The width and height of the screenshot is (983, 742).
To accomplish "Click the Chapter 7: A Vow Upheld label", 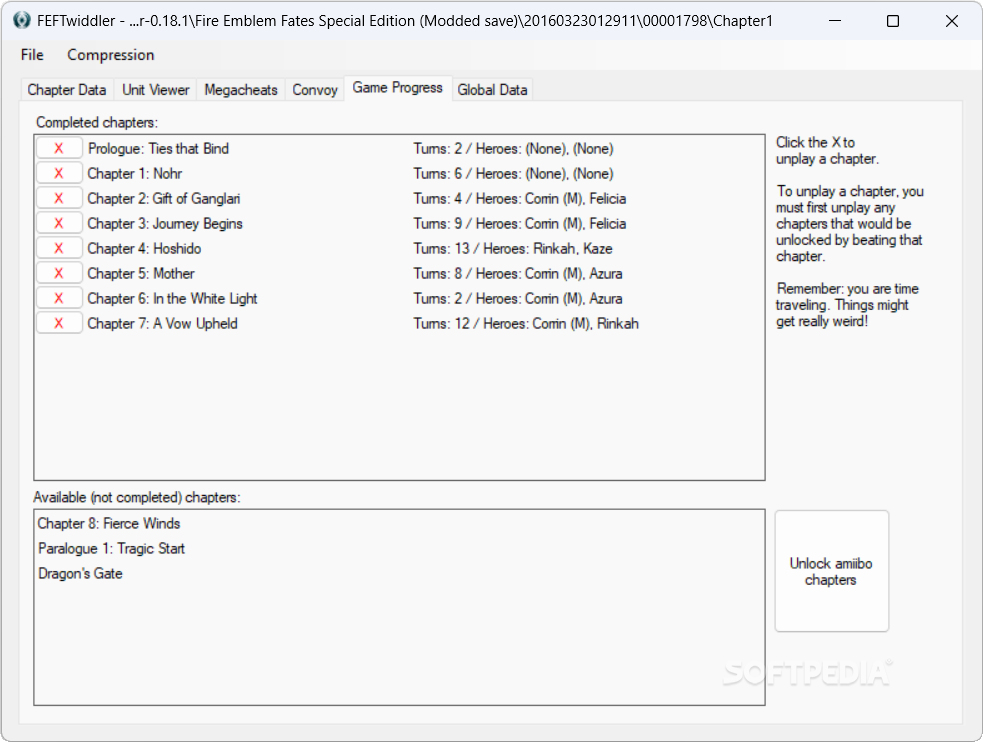I will click(x=162, y=324).
